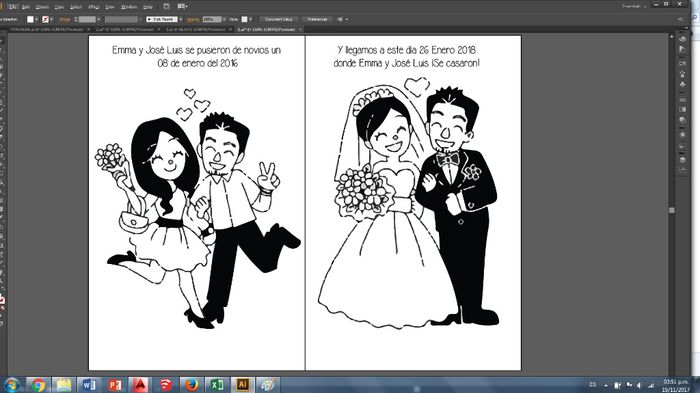The height and width of the screenshot is (393, 700).
Task: Click text 'Emma y José Luis se pusieron de novios un'
Action: [x=196, y=50]
